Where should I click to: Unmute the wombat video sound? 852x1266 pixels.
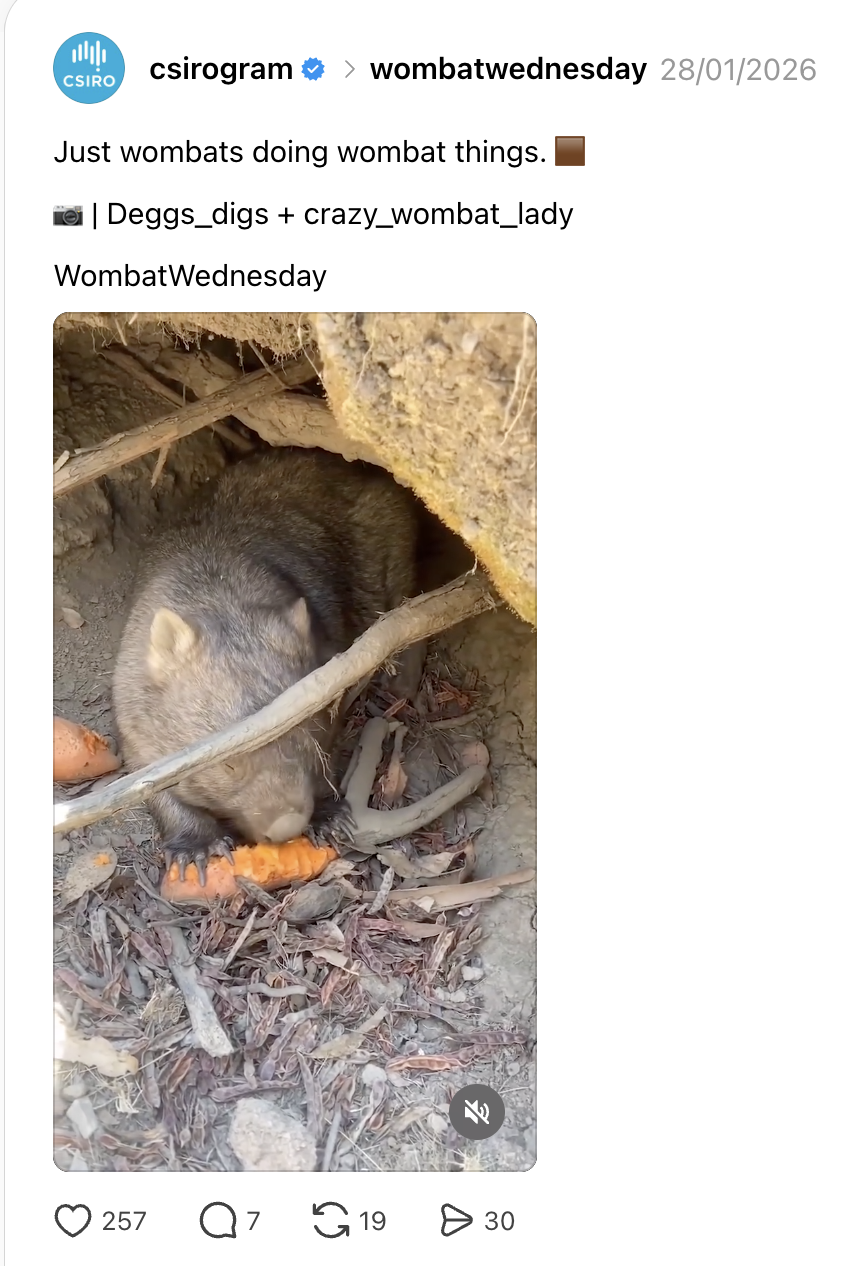click(x=477, y=1111)
